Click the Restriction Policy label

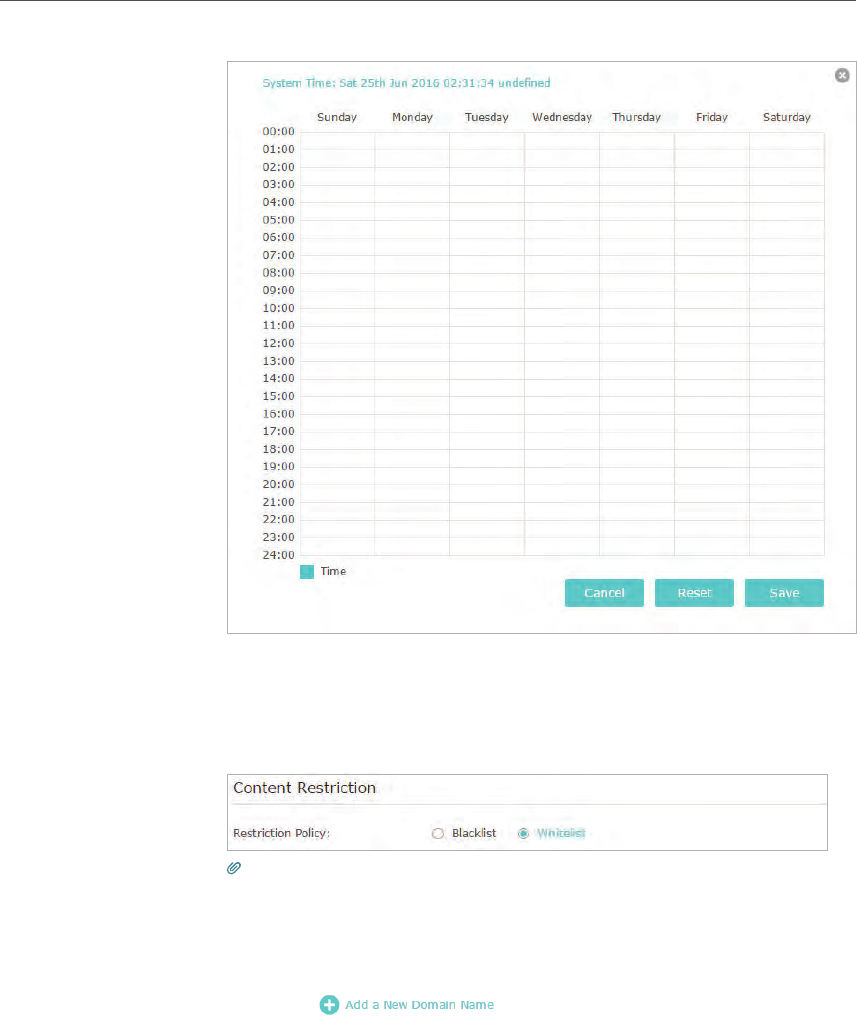point(281,833)
